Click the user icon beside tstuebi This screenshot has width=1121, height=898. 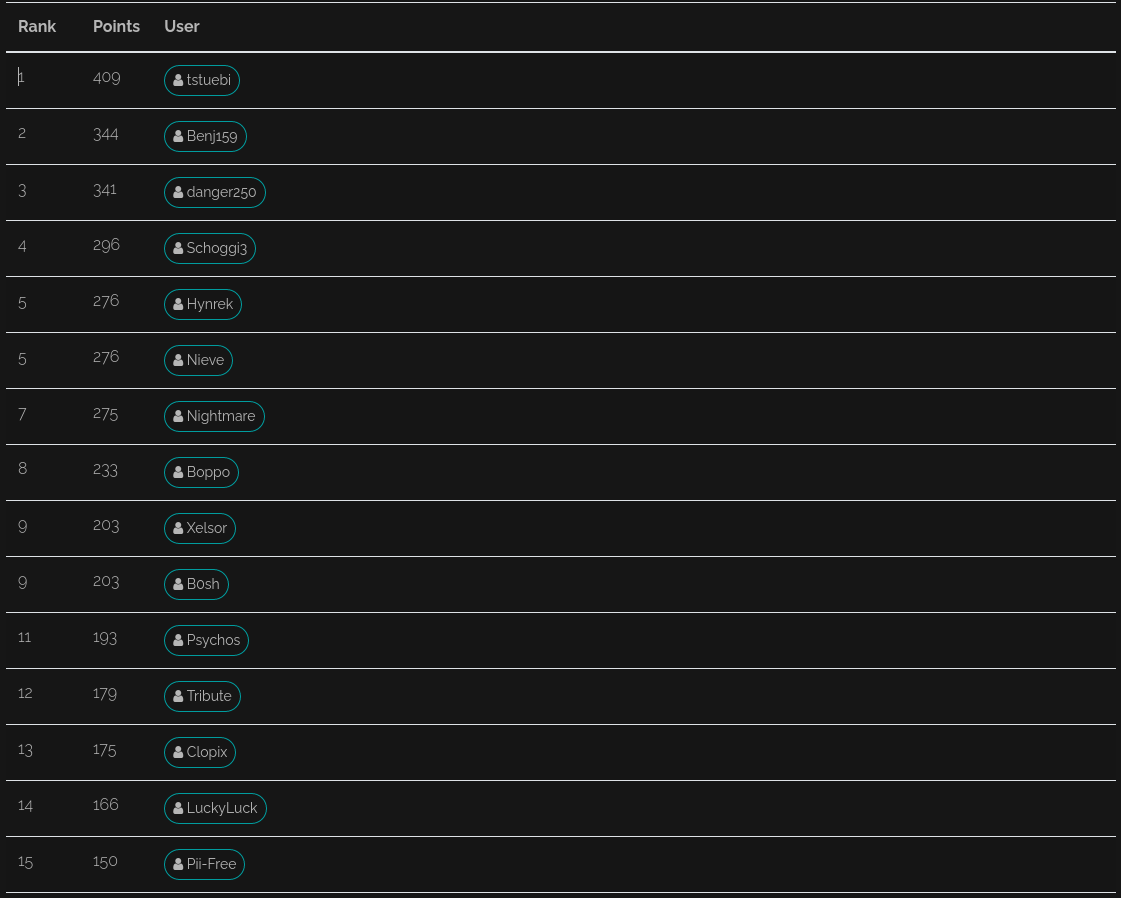click(178, 80)
